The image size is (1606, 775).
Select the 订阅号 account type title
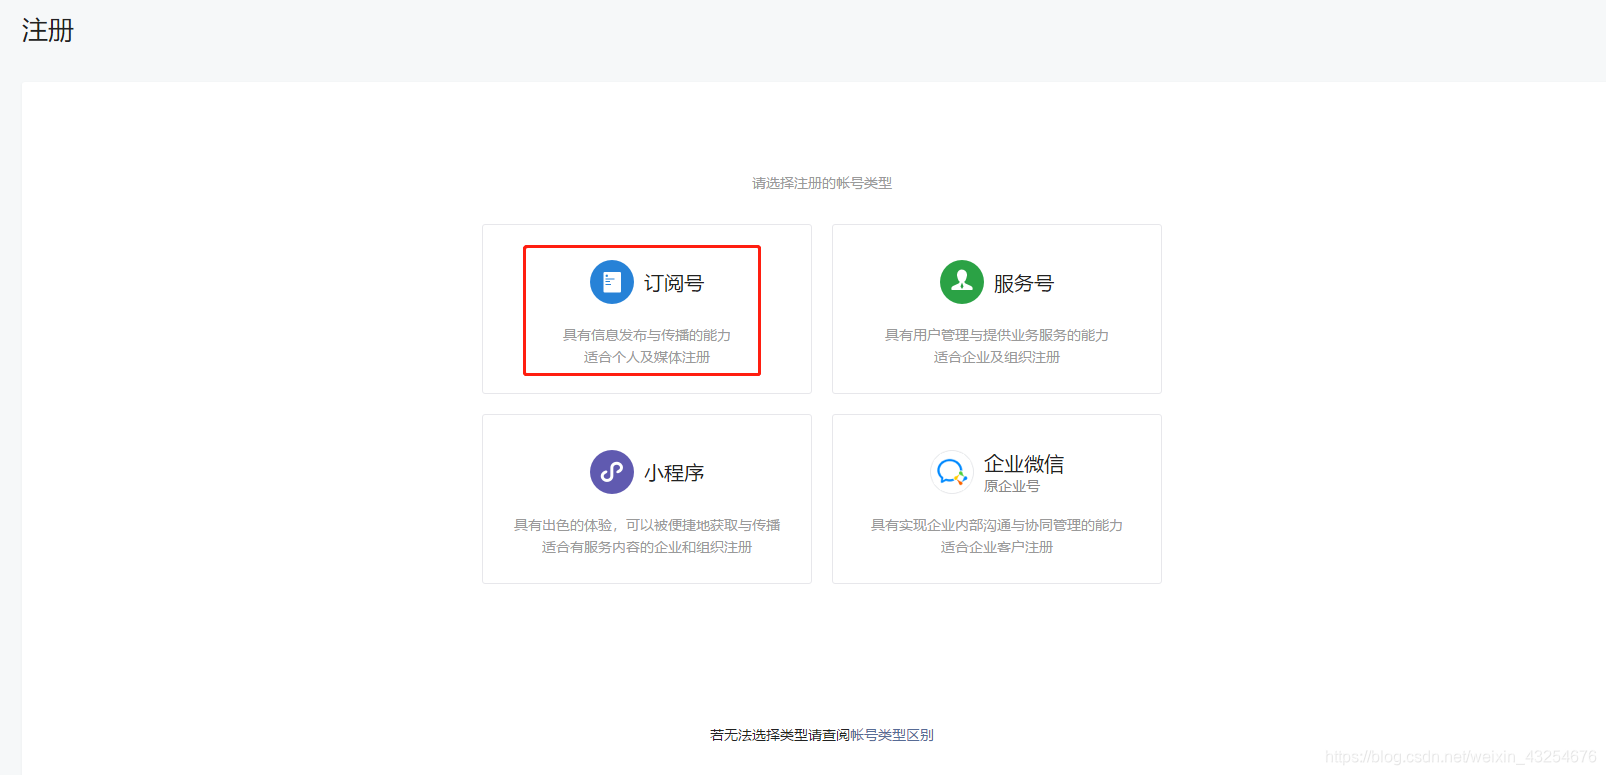click(674, 283)
